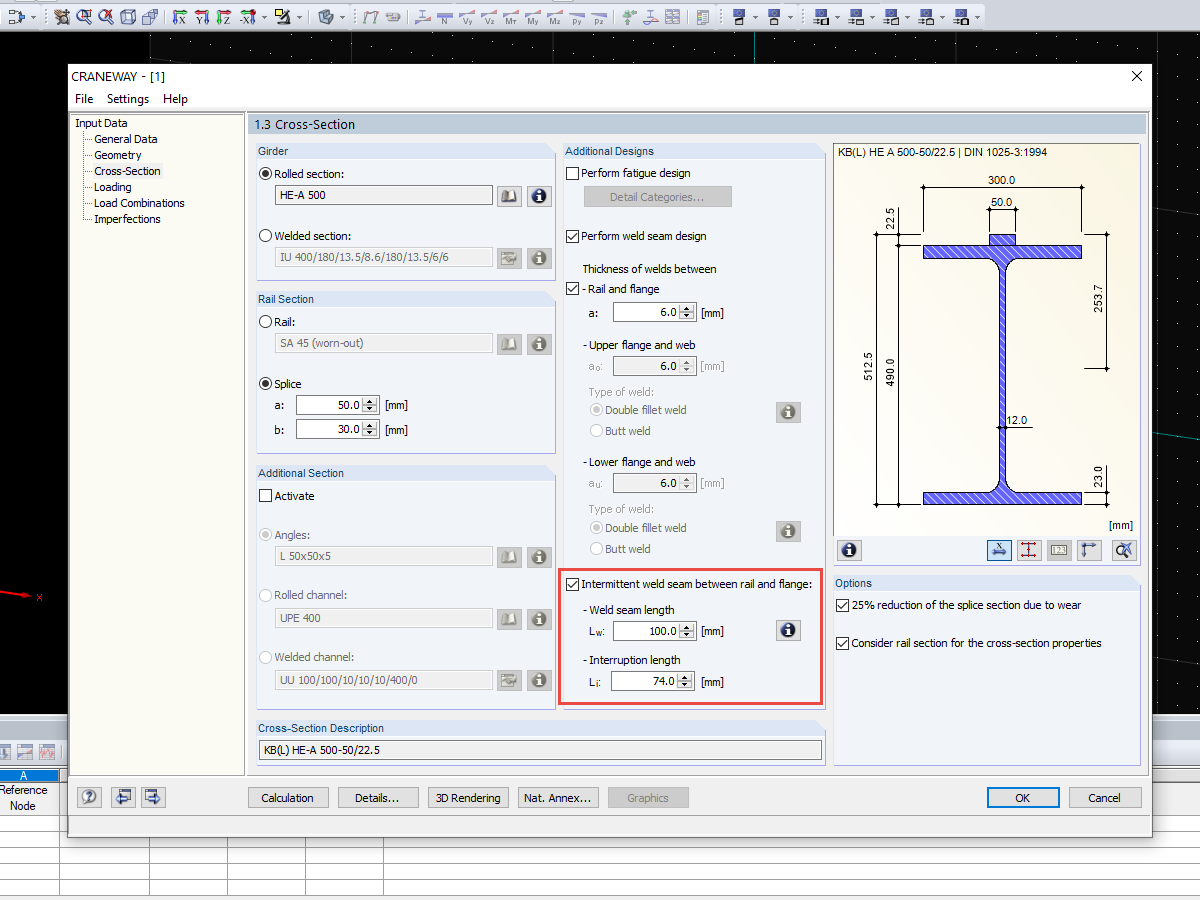This screenshot has width=1200, height=900.
Task: Tick the Activate additional section checkbox
Action: [x=265, y=496]
